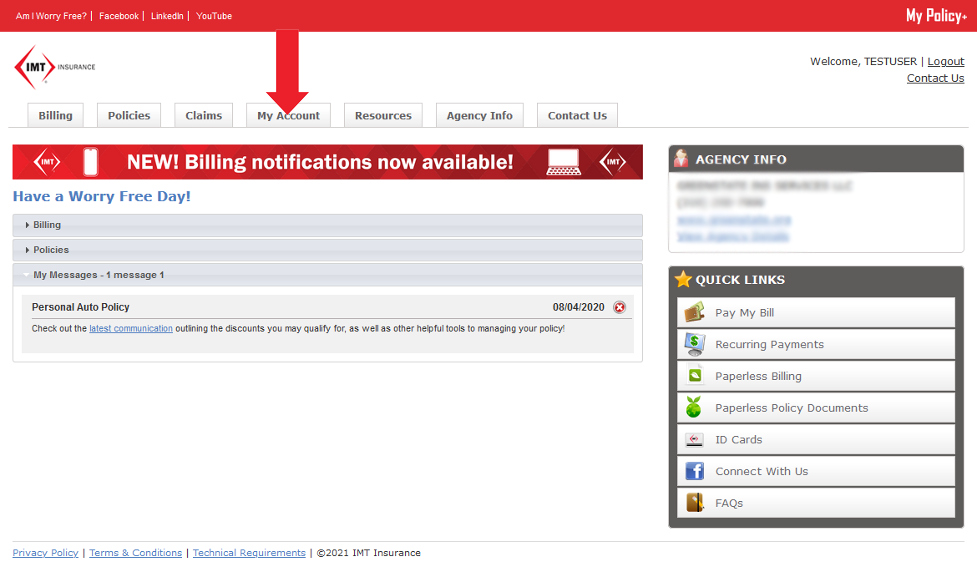Click the Pay My Bill wallet icon

[x=694, y=312]
